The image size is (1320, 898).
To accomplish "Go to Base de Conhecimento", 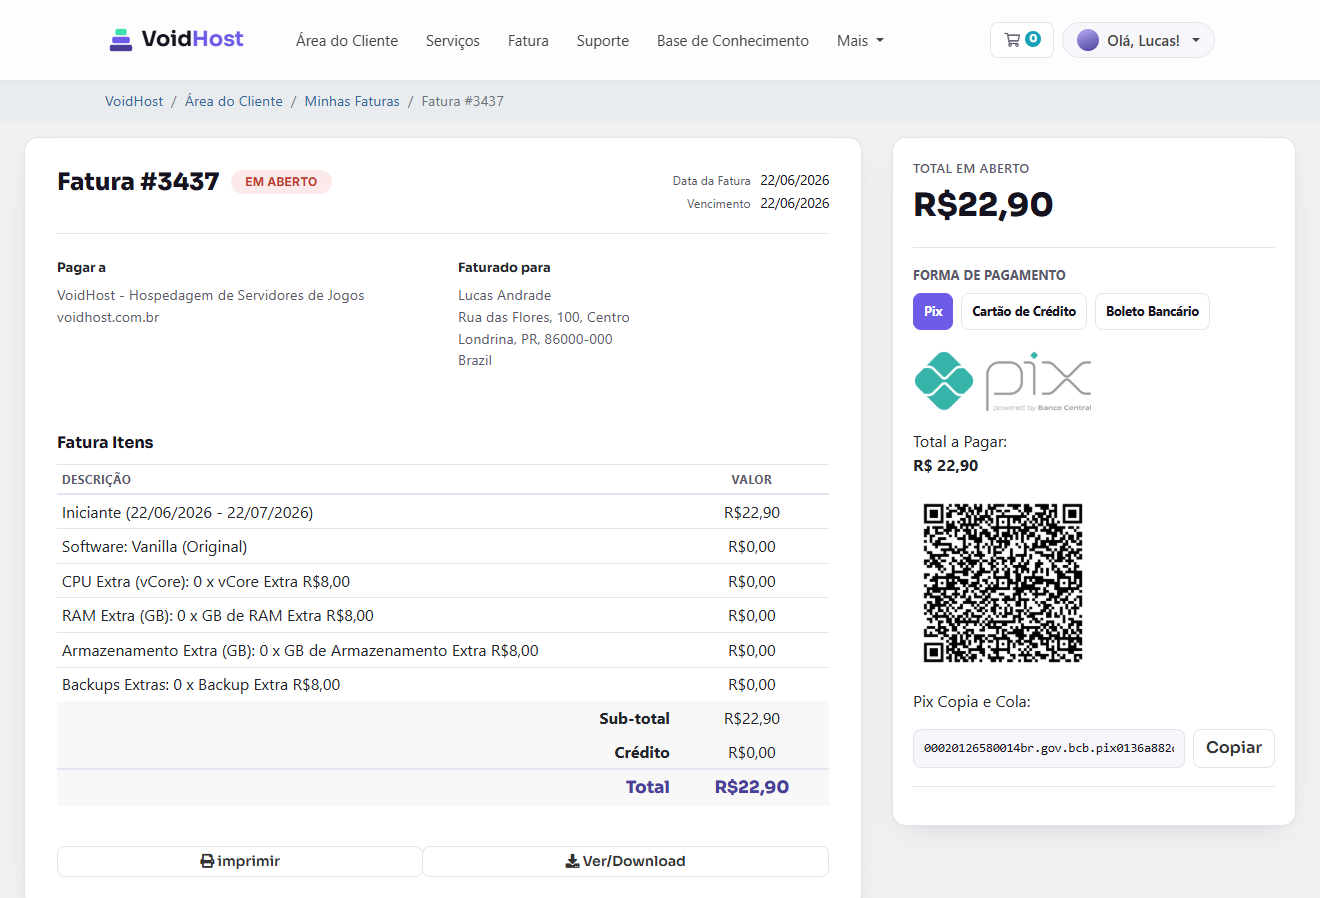I will [x=733, y=41].
